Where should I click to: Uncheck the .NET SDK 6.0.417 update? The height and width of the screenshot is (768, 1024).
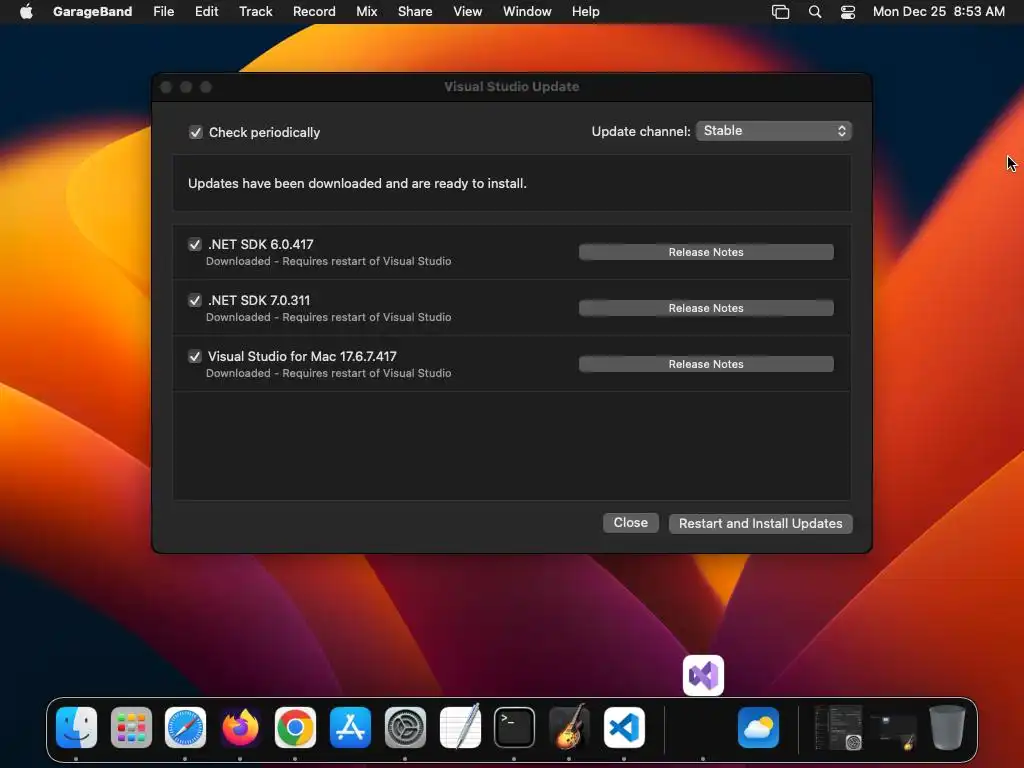click(195, 244)
